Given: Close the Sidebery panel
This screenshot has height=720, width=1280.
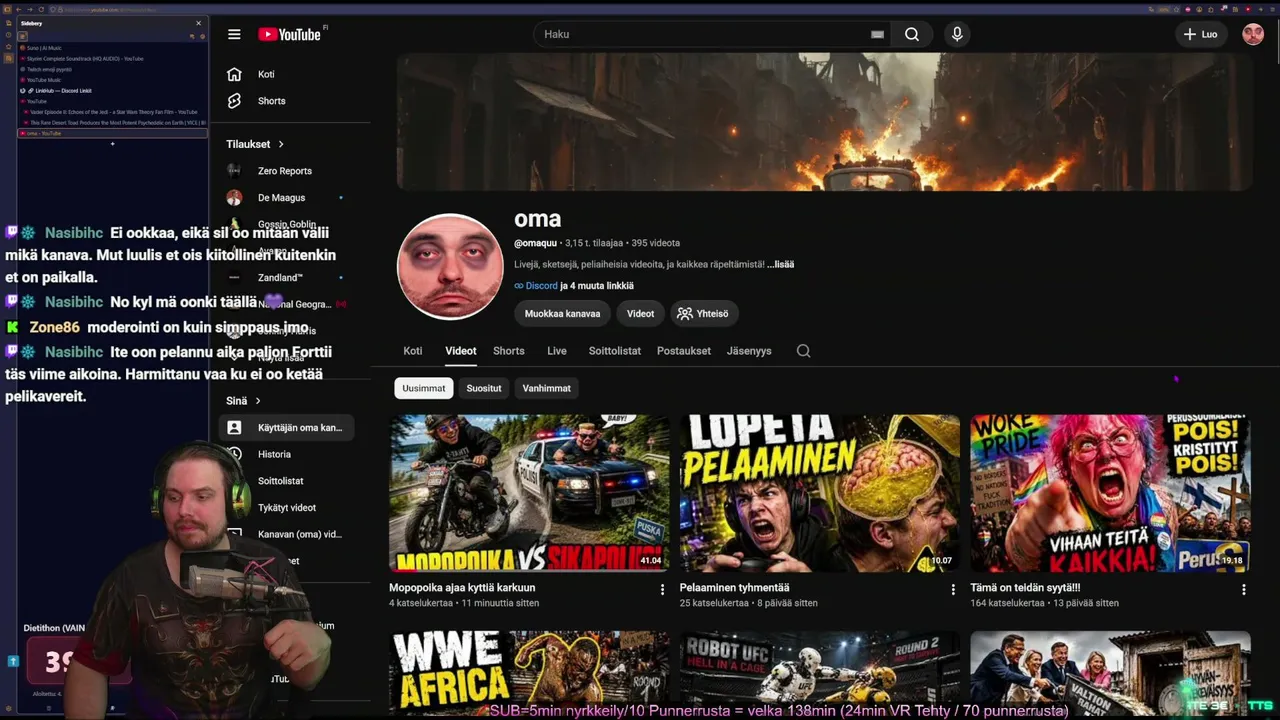Looking at the screenshot, I should 198,23.
